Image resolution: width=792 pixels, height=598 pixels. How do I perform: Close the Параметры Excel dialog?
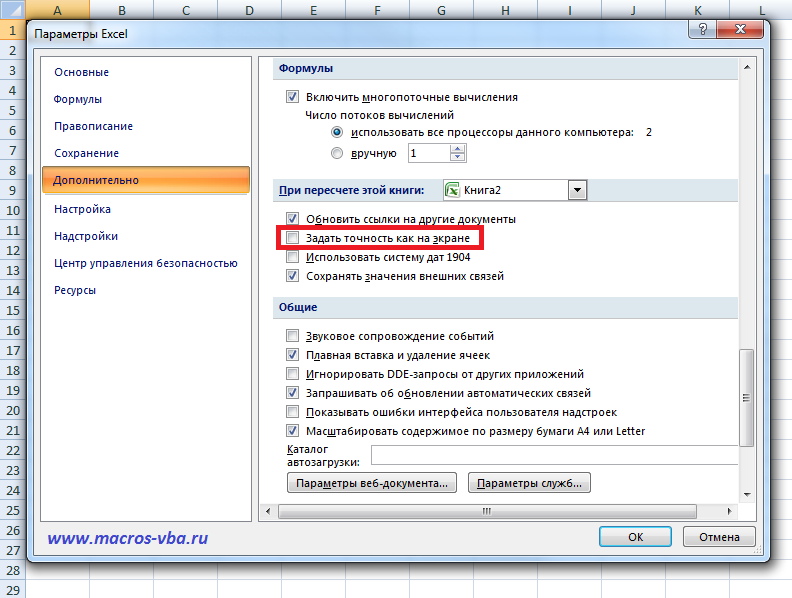tap(740, 29)
